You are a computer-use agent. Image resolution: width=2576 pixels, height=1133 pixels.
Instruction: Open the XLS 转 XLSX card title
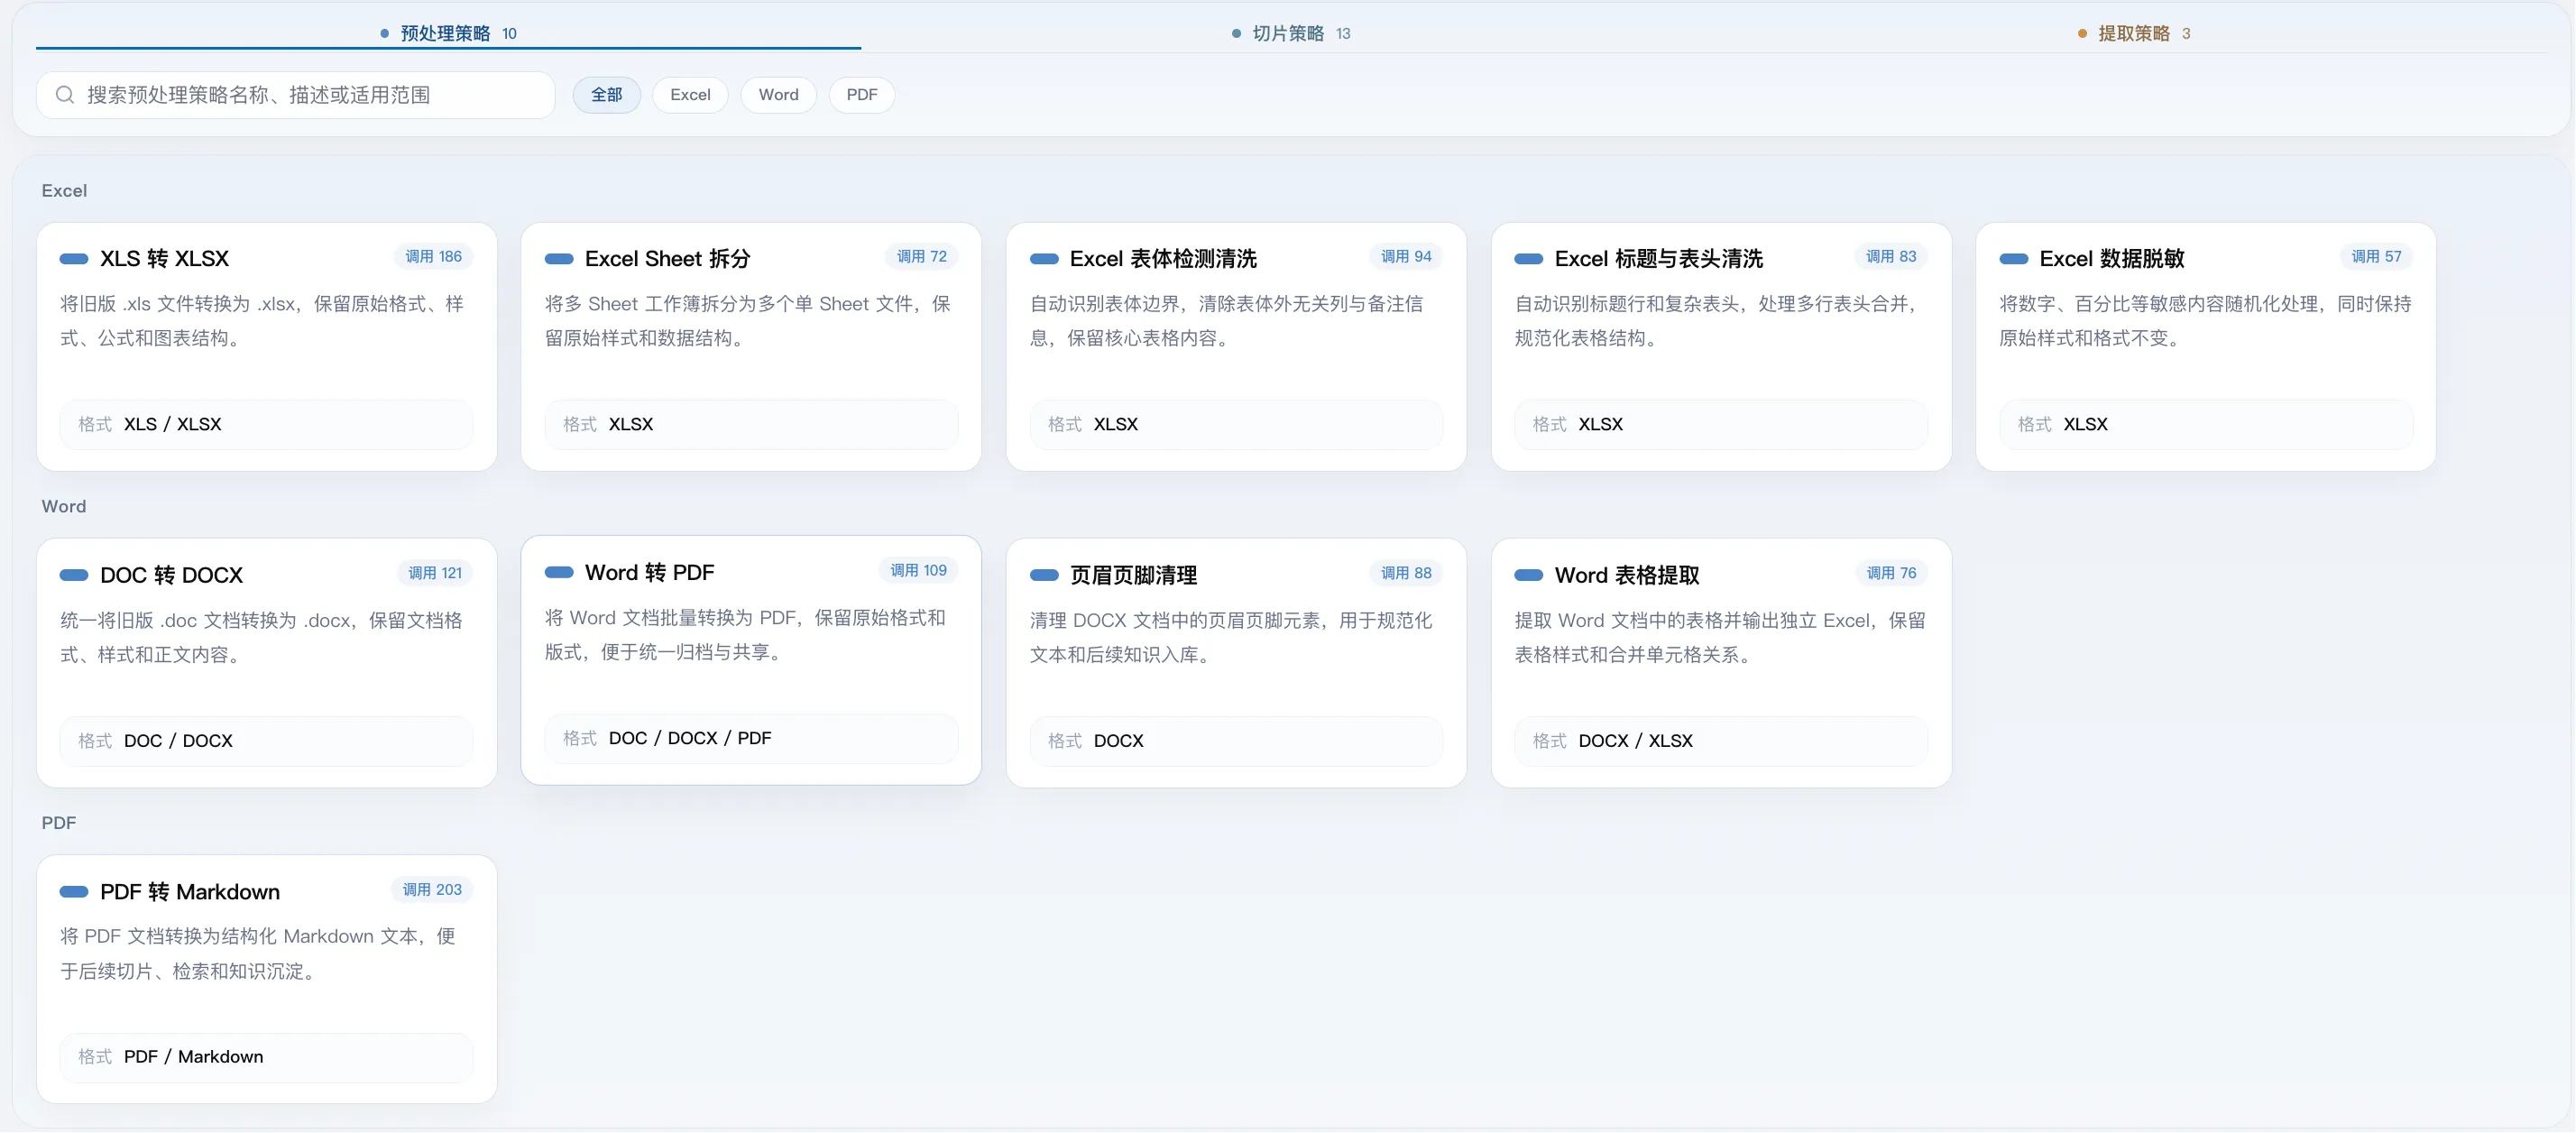(165, 259)
